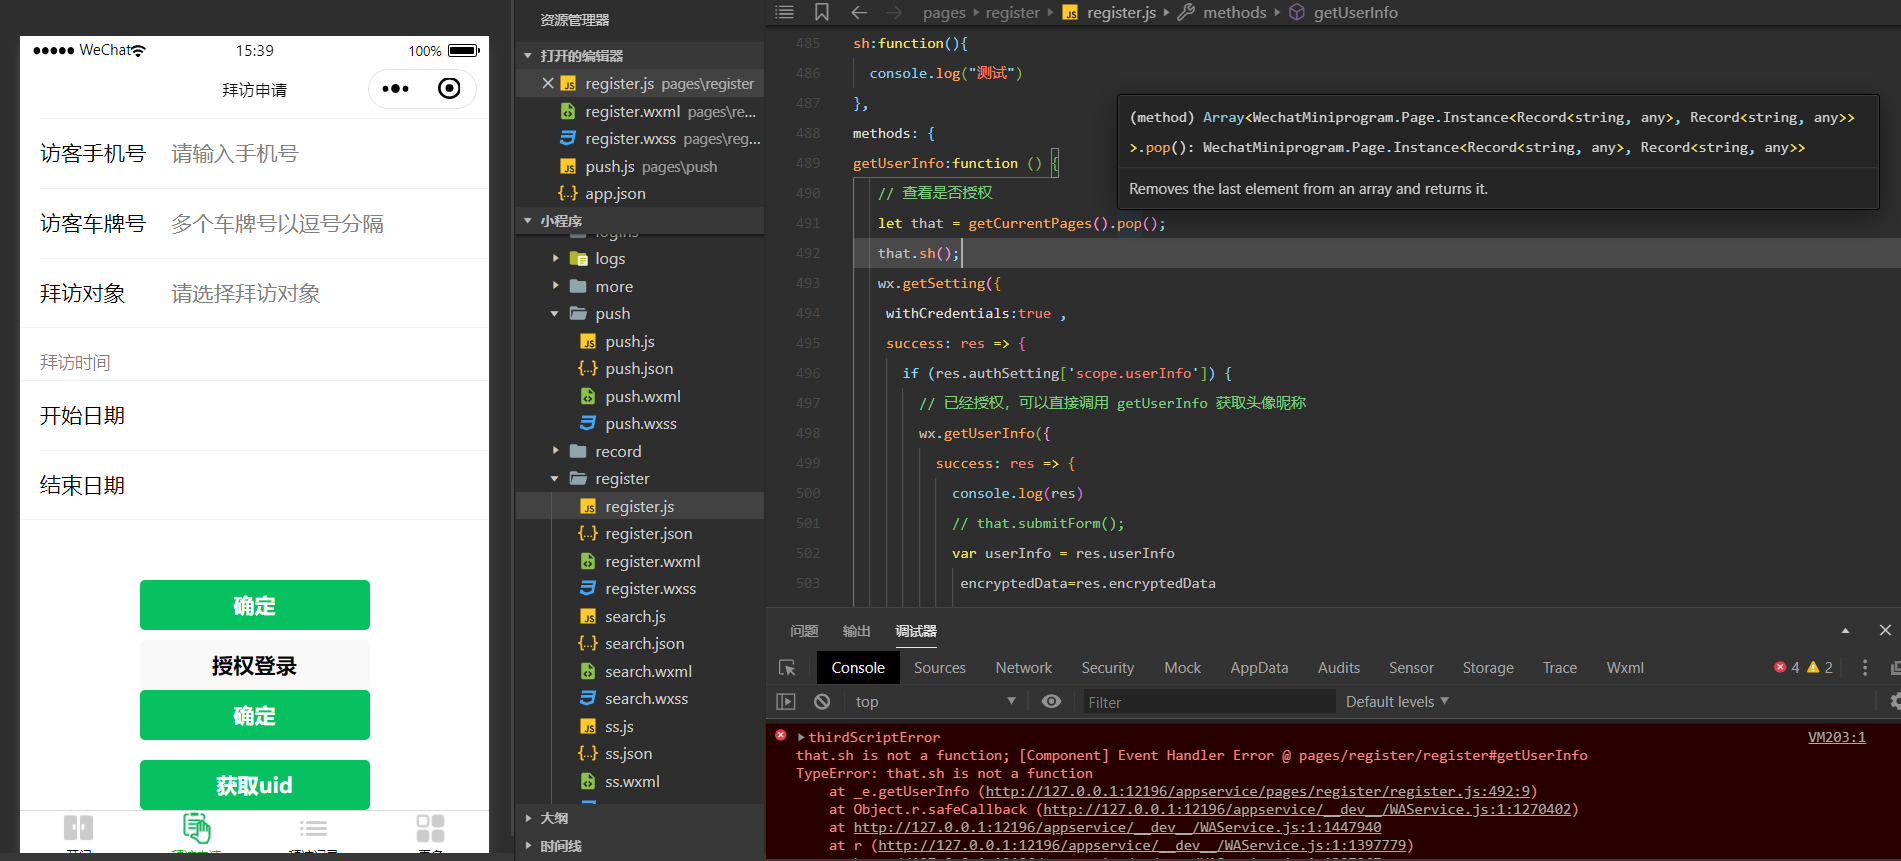1901x861 pixels.
Task: Close the debugger panel with the X
Action: [1885, 630]
